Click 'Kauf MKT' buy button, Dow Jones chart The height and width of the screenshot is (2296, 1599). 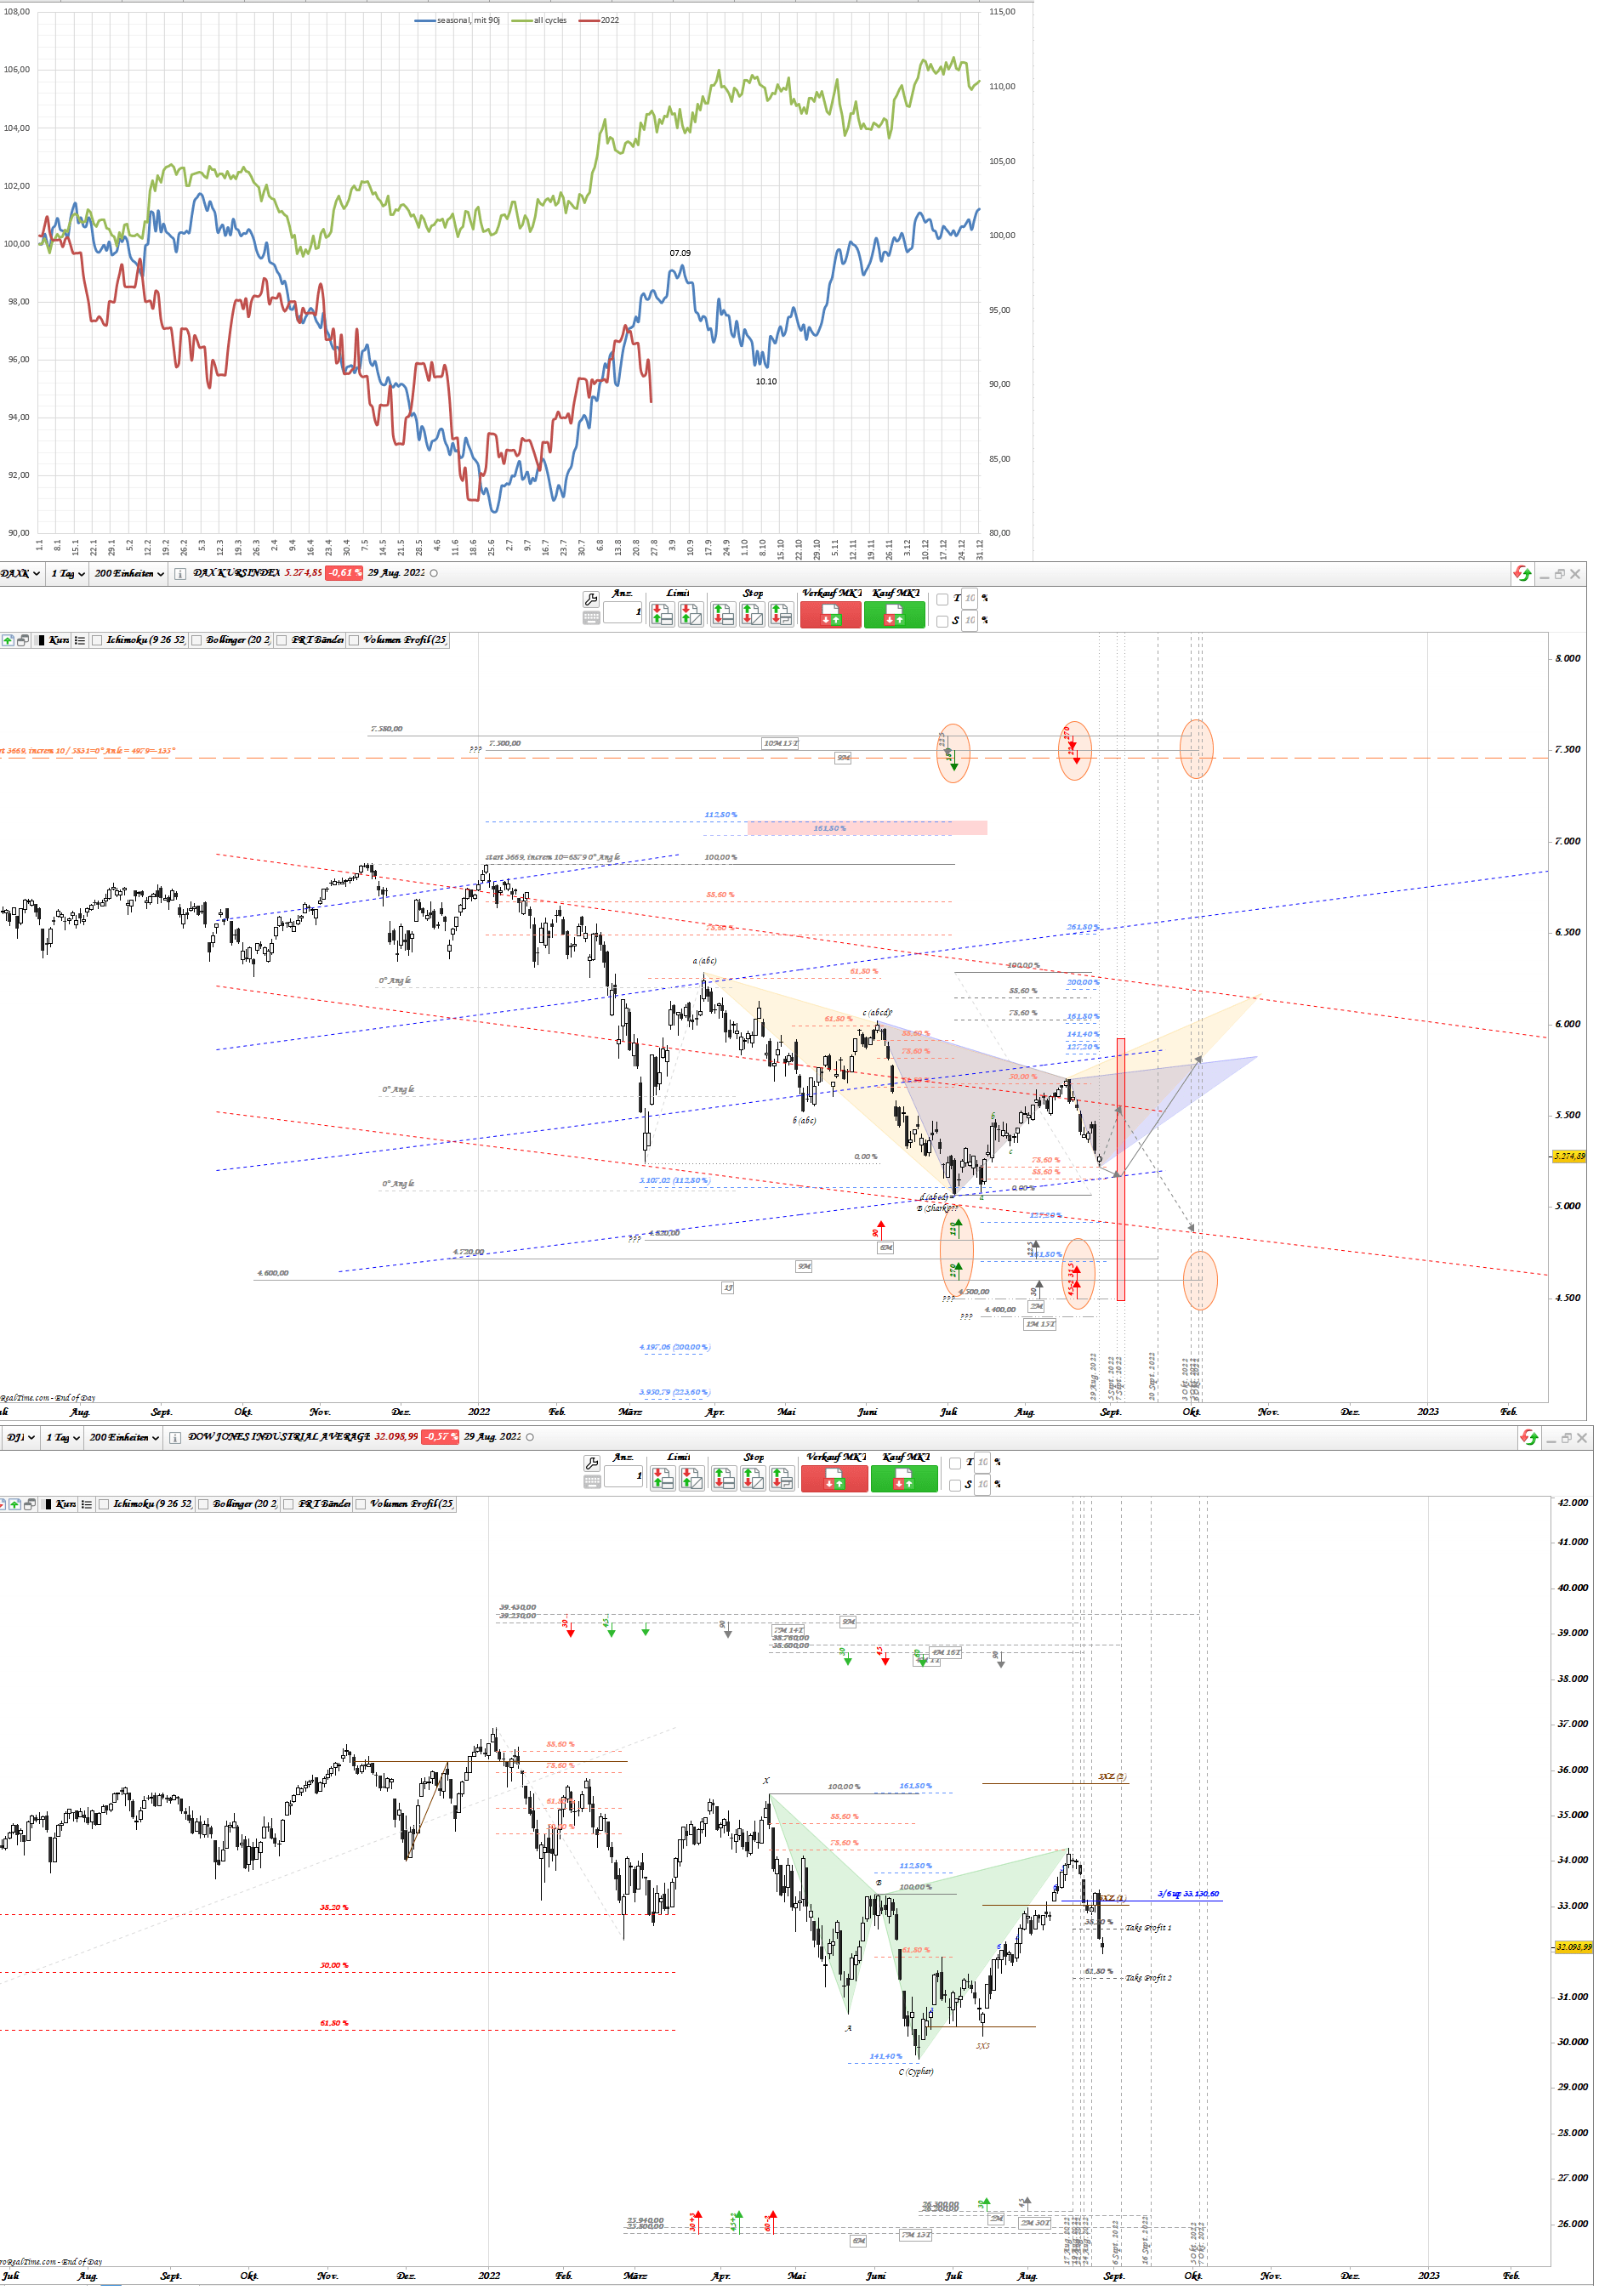904,1478
